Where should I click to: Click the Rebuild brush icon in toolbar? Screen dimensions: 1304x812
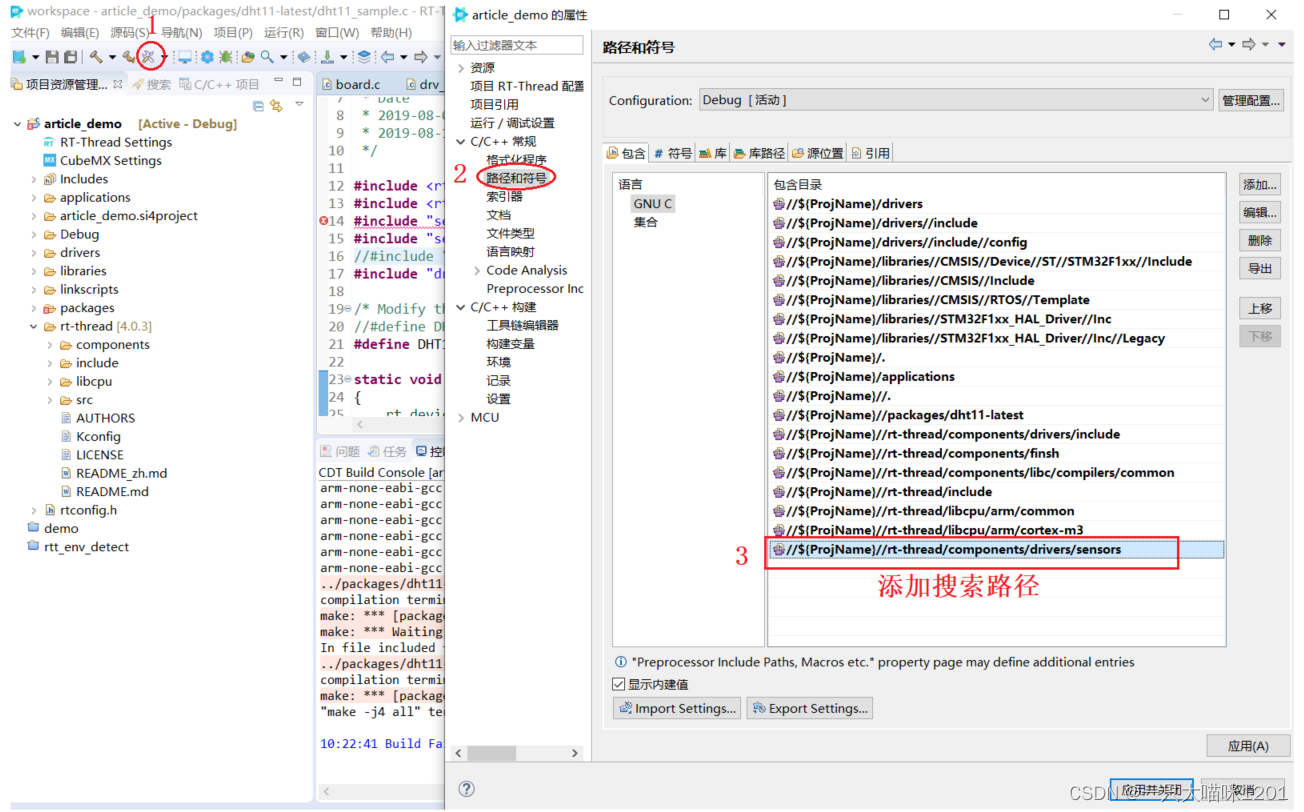pyautogui.click(x=129, y=57)
